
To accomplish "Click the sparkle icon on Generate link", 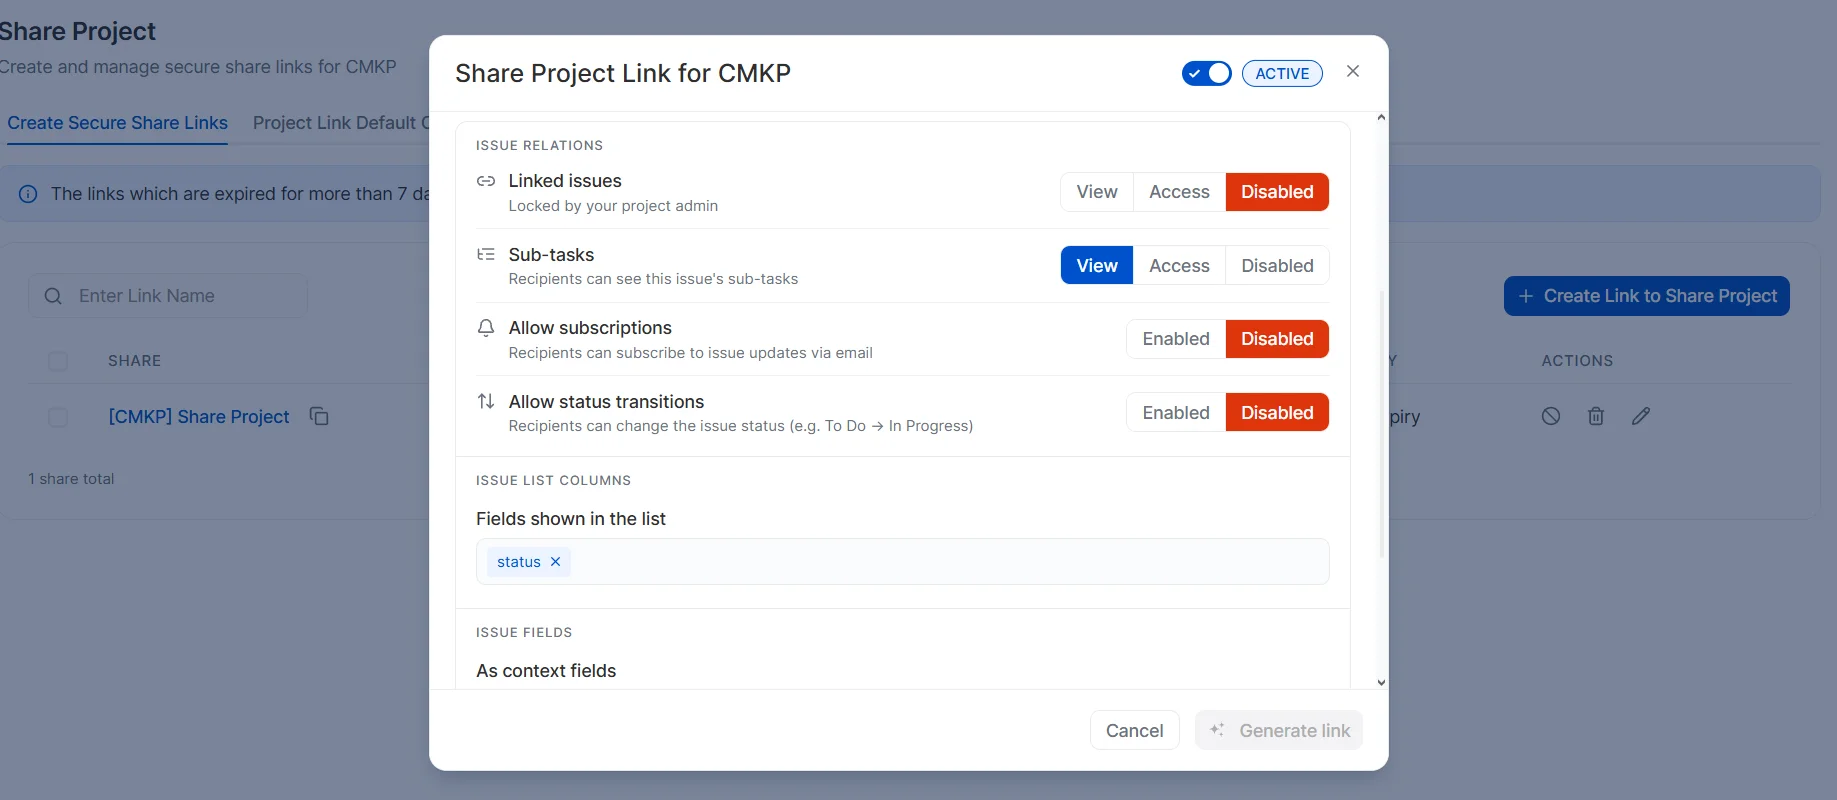I will pos(1217,730).
